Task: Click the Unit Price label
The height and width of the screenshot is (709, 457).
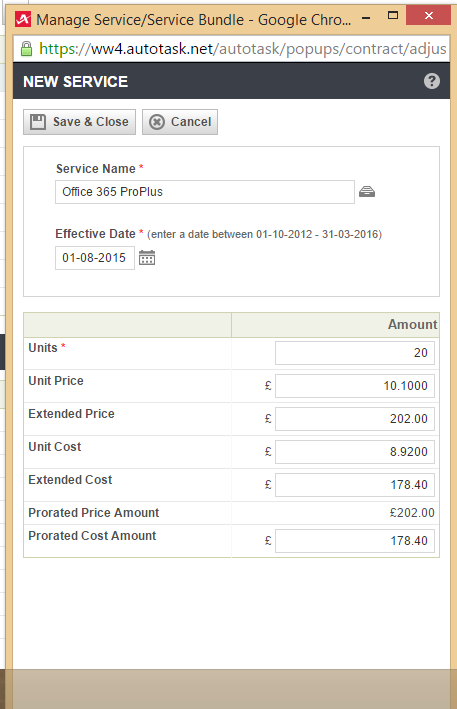Action: (56, 381)
